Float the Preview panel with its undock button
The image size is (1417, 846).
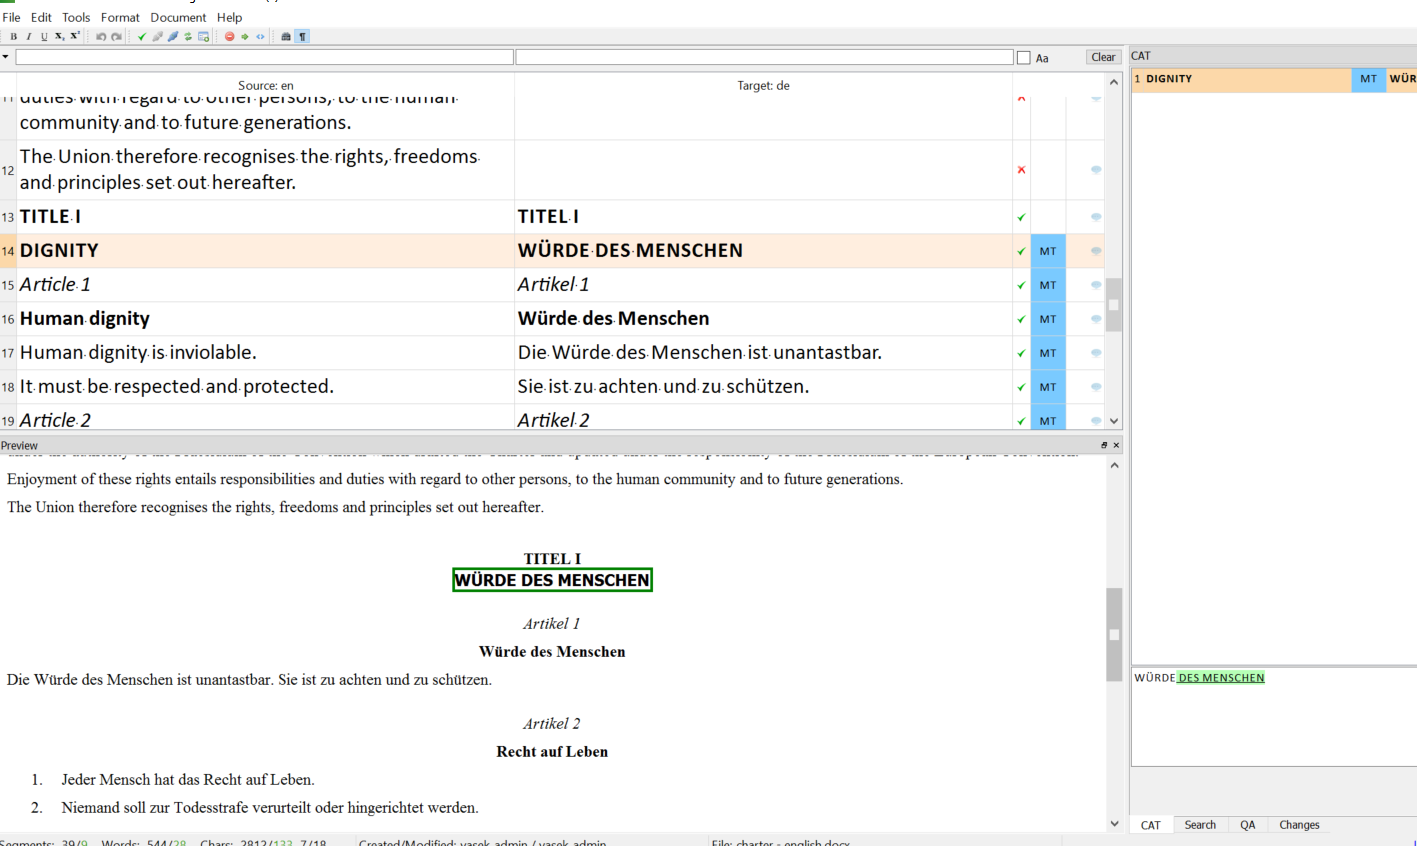(1104, 445)
